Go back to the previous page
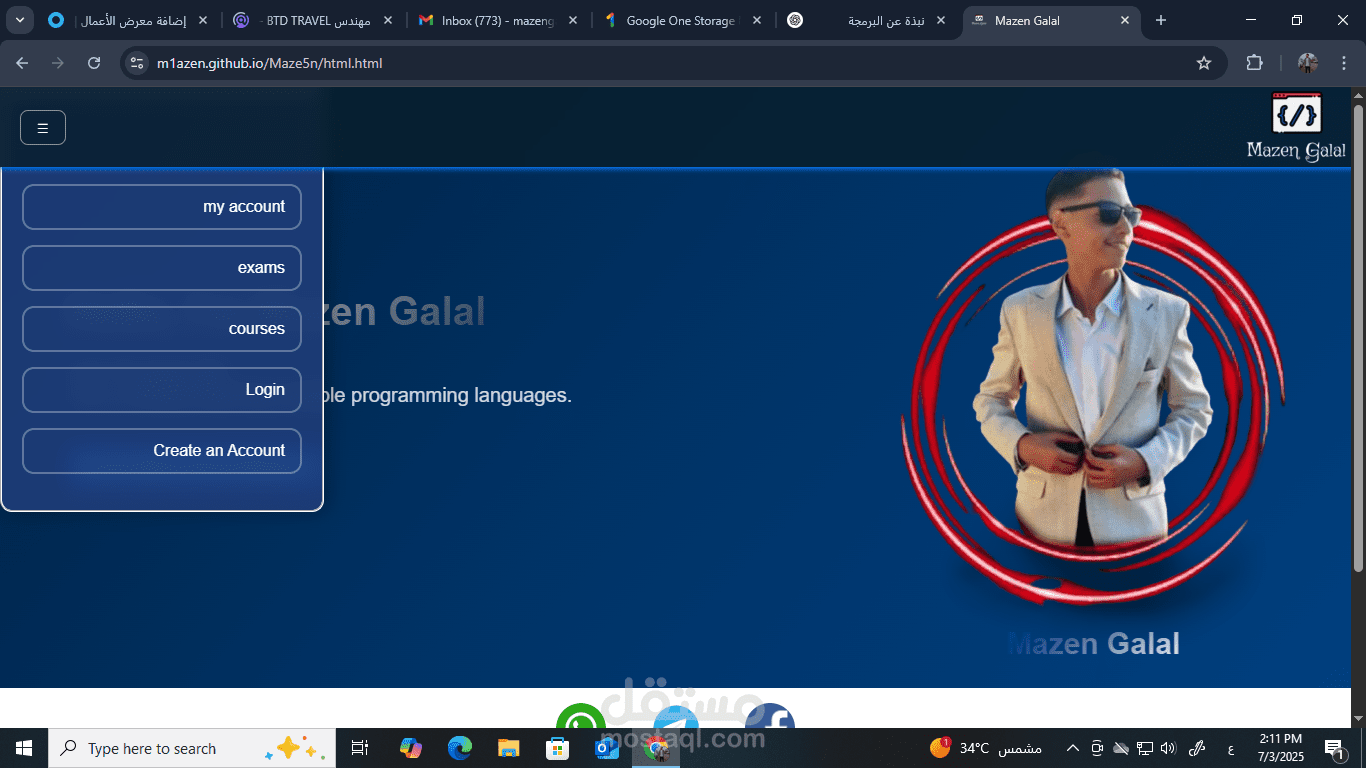1366x768 pixels. [x=22, y=63]
